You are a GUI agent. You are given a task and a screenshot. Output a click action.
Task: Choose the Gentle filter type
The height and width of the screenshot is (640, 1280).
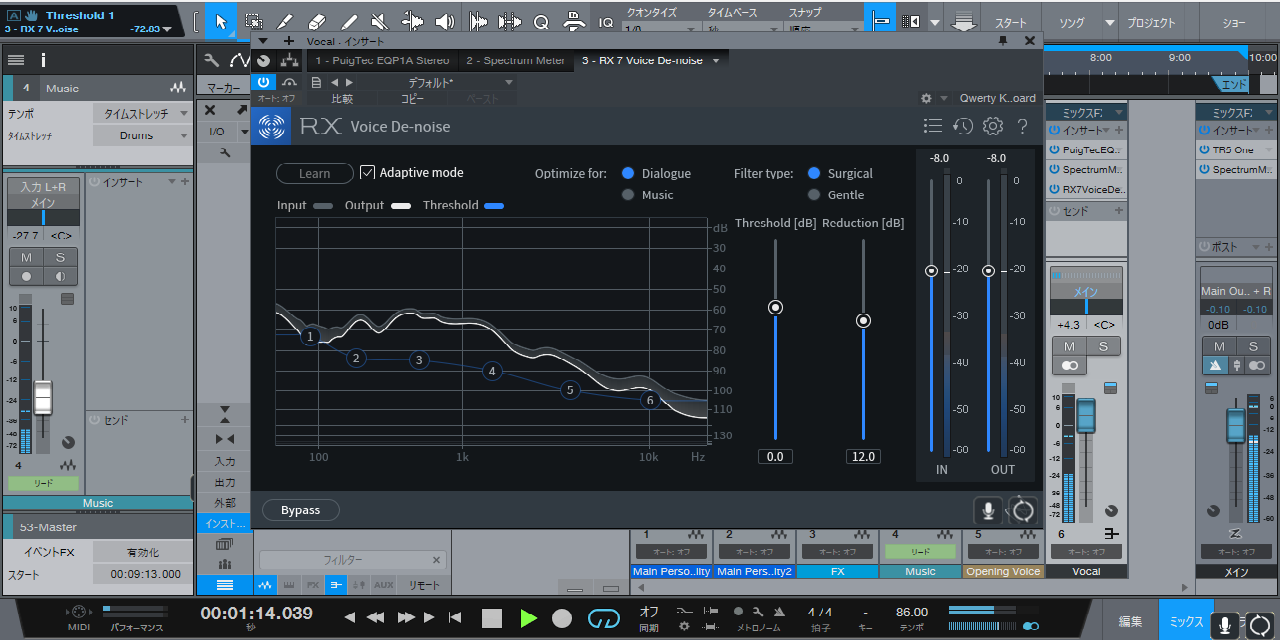pos(814,195)
